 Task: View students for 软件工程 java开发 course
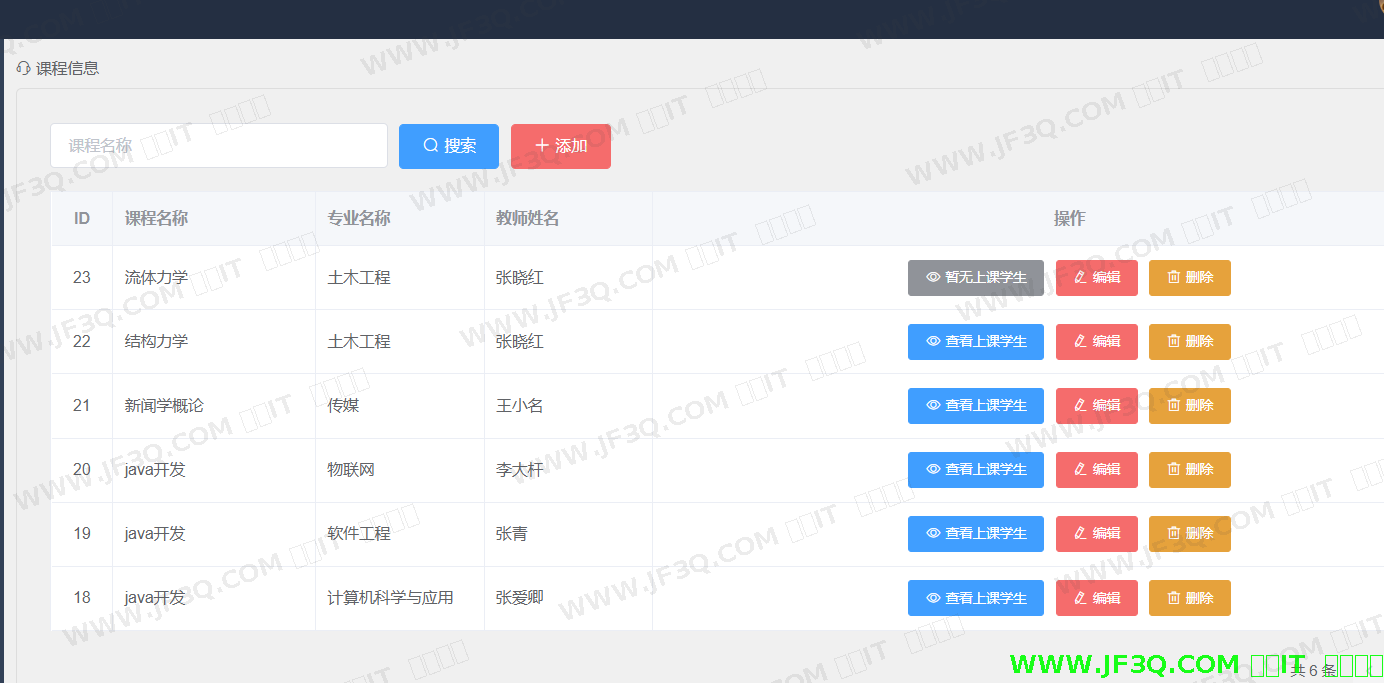pyautogui.click(x=975, y=534)
